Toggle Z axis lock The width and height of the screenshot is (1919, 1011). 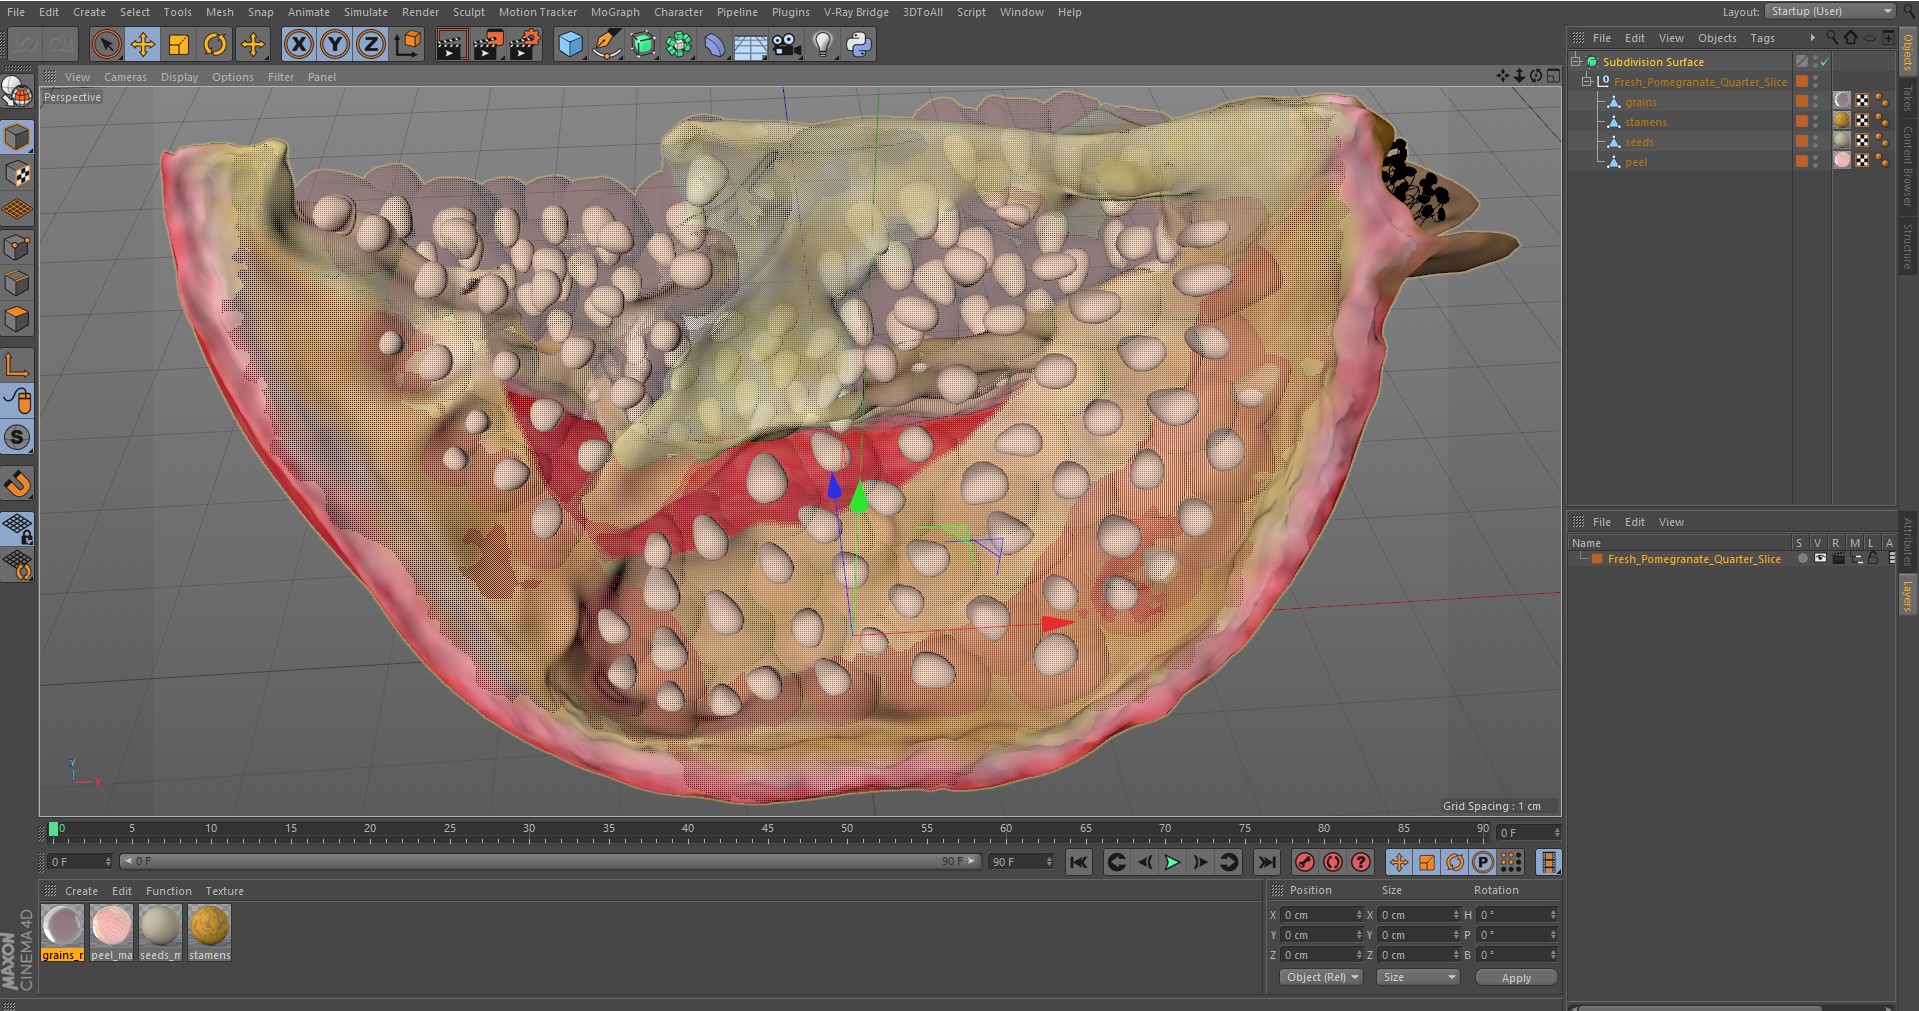coord(371,44)
